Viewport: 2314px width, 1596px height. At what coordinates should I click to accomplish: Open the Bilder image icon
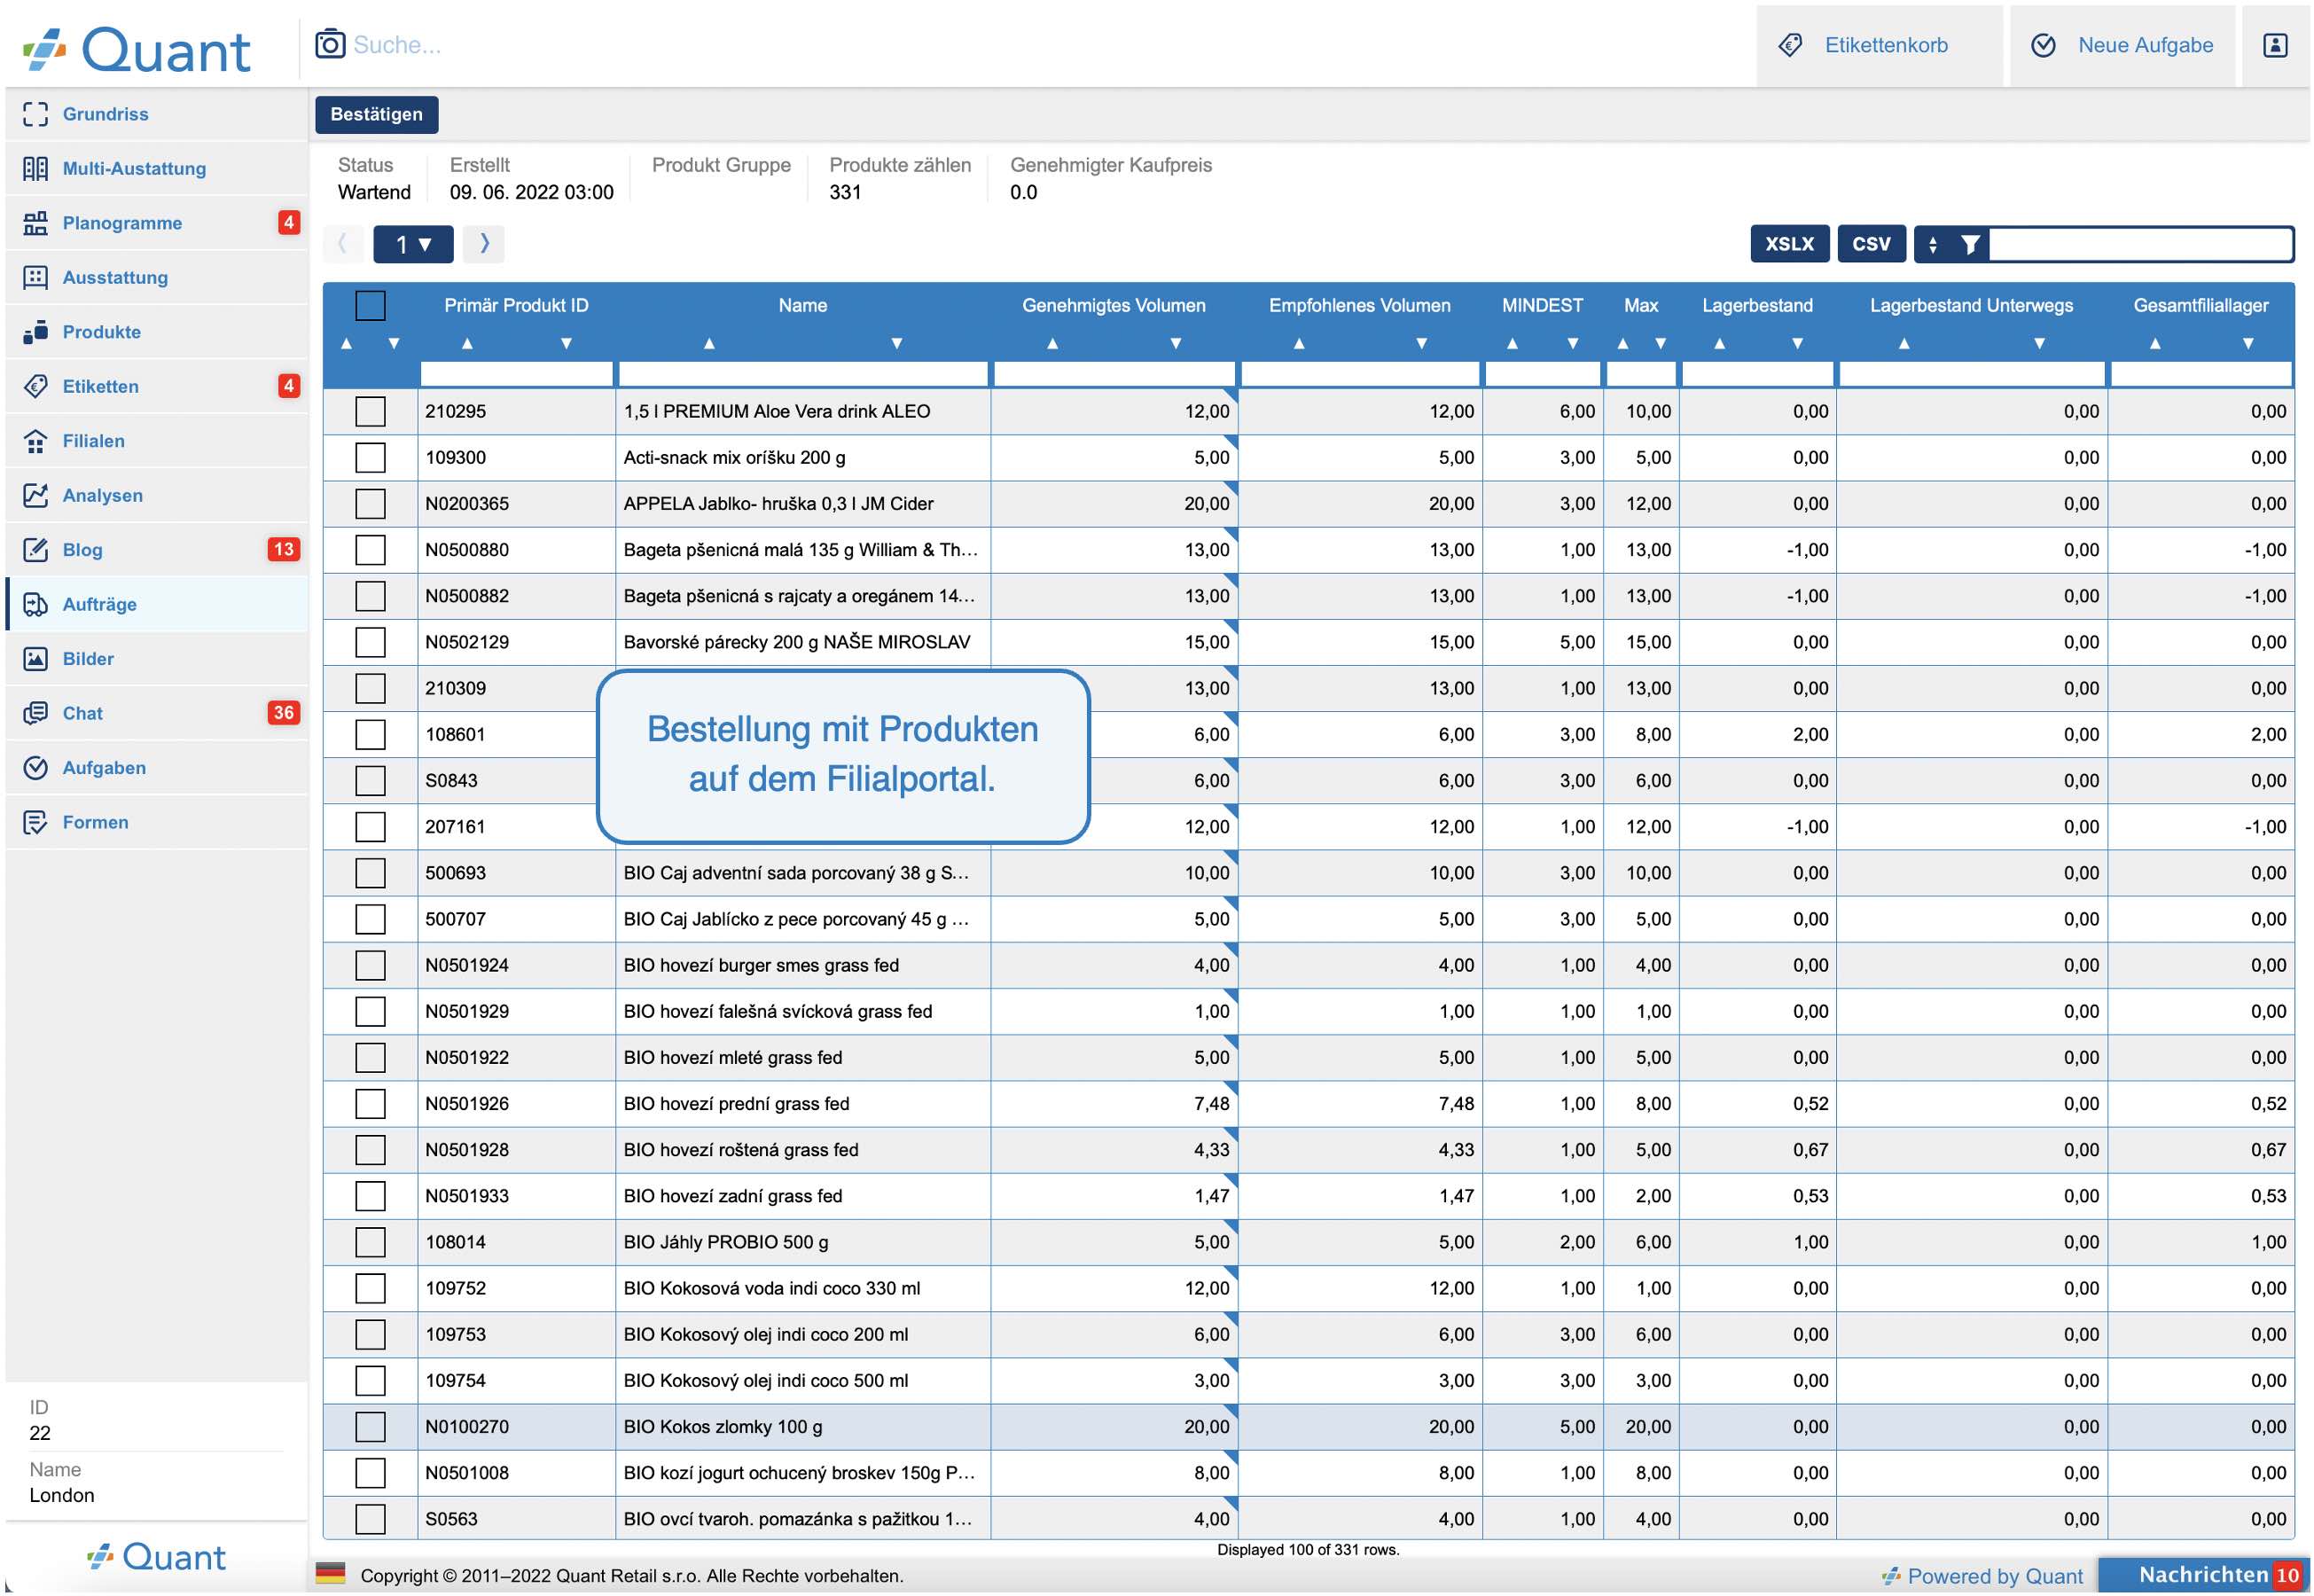click(x=35, y=659)
